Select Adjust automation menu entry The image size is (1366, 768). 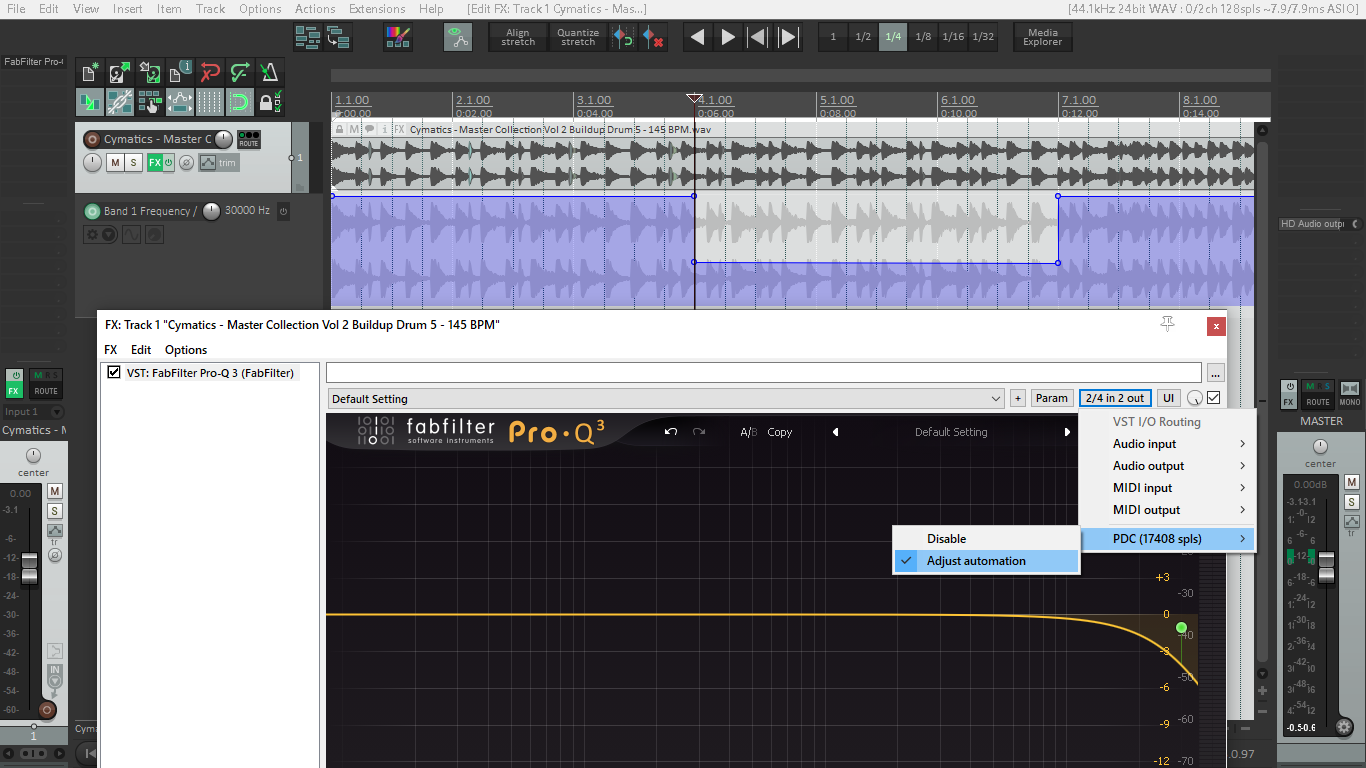click(x=986, y=561)
